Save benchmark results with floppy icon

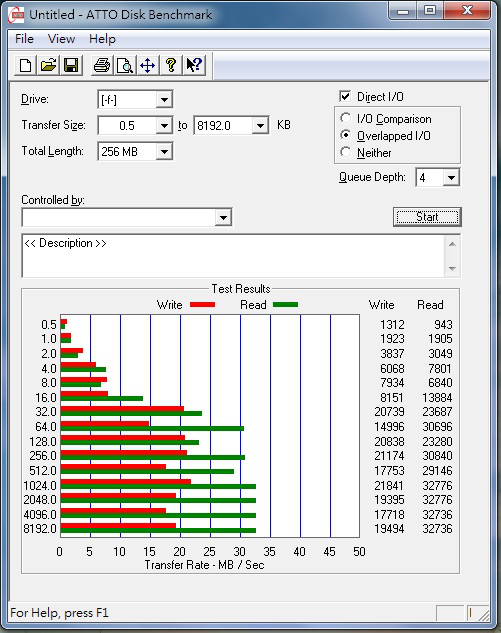(x=71, y=65)
